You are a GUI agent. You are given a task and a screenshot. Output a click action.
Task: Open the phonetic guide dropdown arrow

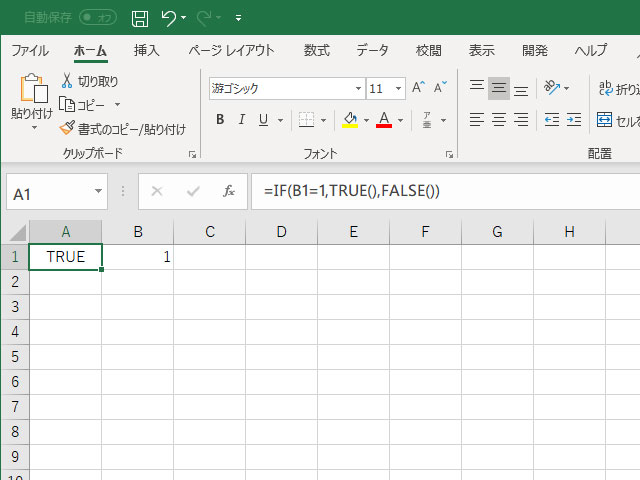pos(444,120)
